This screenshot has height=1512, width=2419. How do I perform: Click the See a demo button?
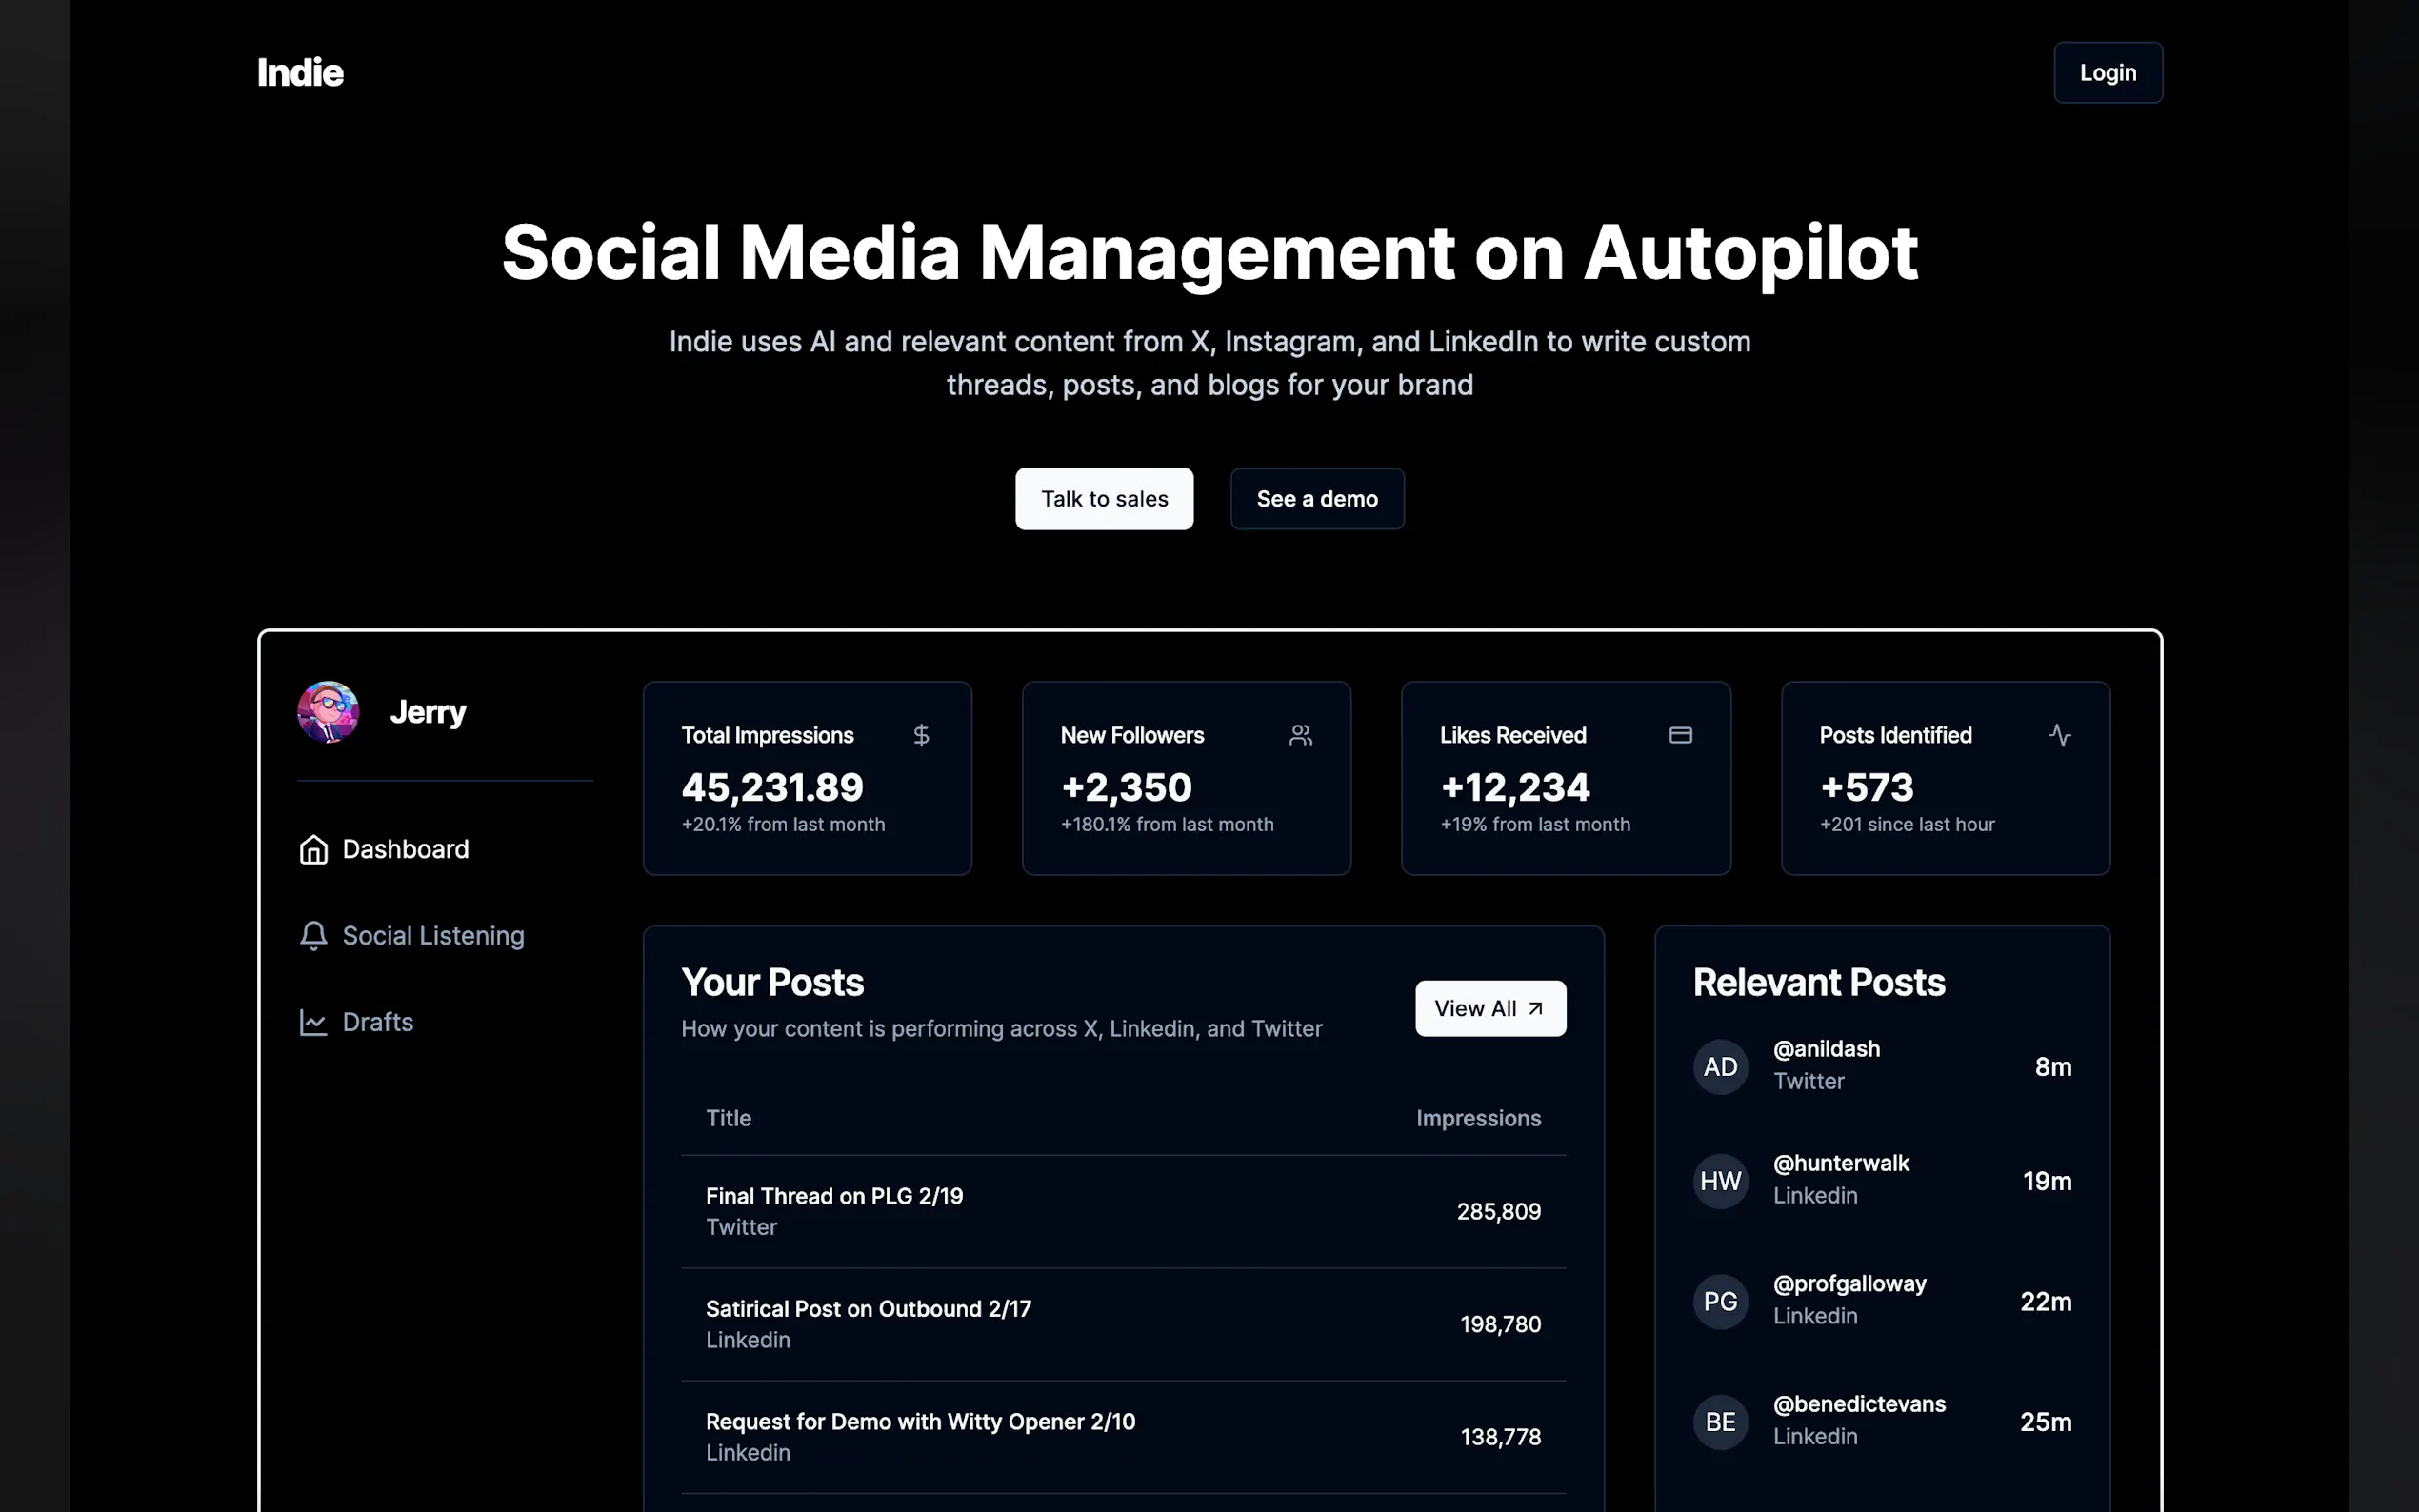pos(1316,499)
